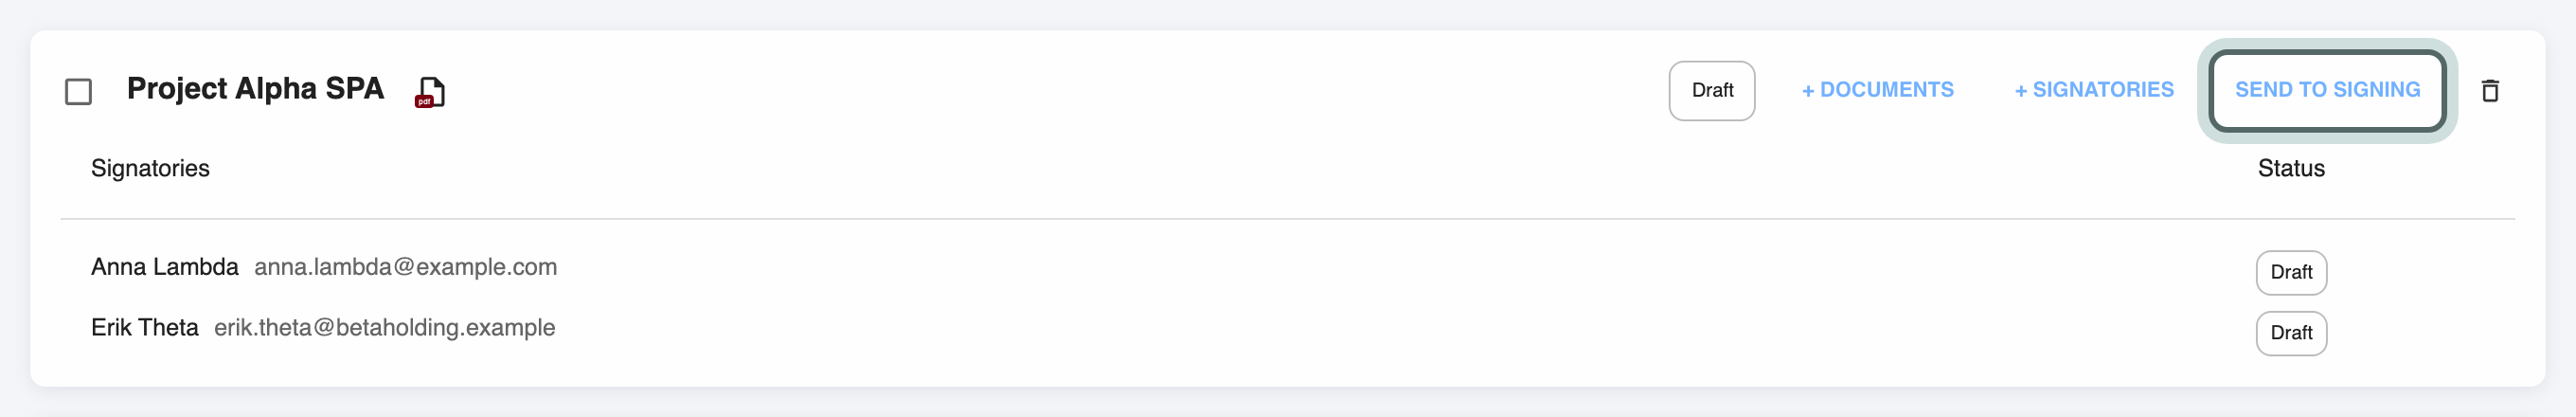Image resolution: width=2576 pixels, height=417 pixels.
Task: Click Erik Theta's Draft status badge
Action: pos(2290,334)
